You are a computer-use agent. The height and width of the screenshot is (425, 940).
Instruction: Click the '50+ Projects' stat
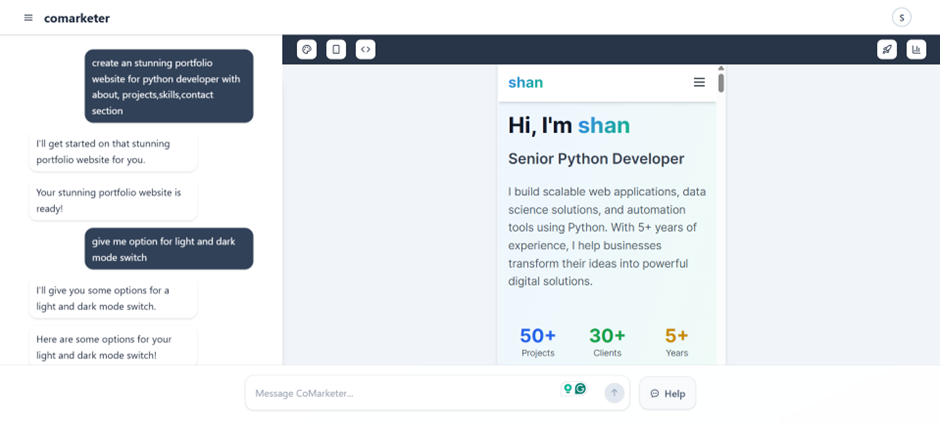[x=537, y=341]
